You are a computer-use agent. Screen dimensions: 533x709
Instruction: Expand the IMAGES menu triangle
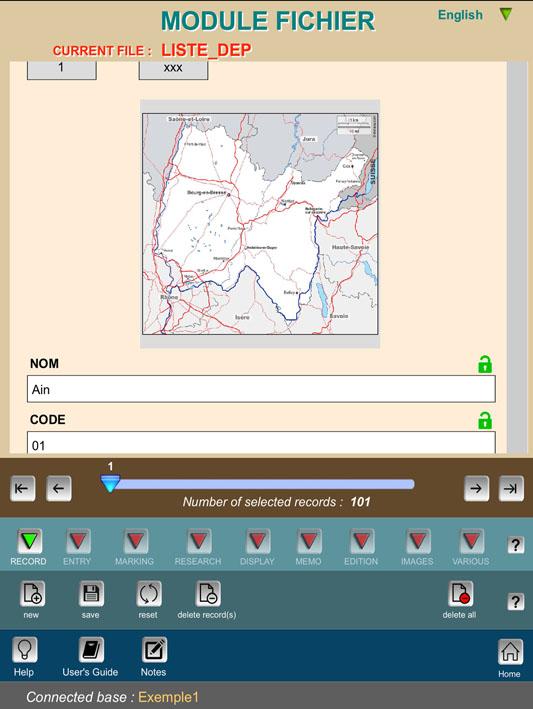tap(418, 541)
